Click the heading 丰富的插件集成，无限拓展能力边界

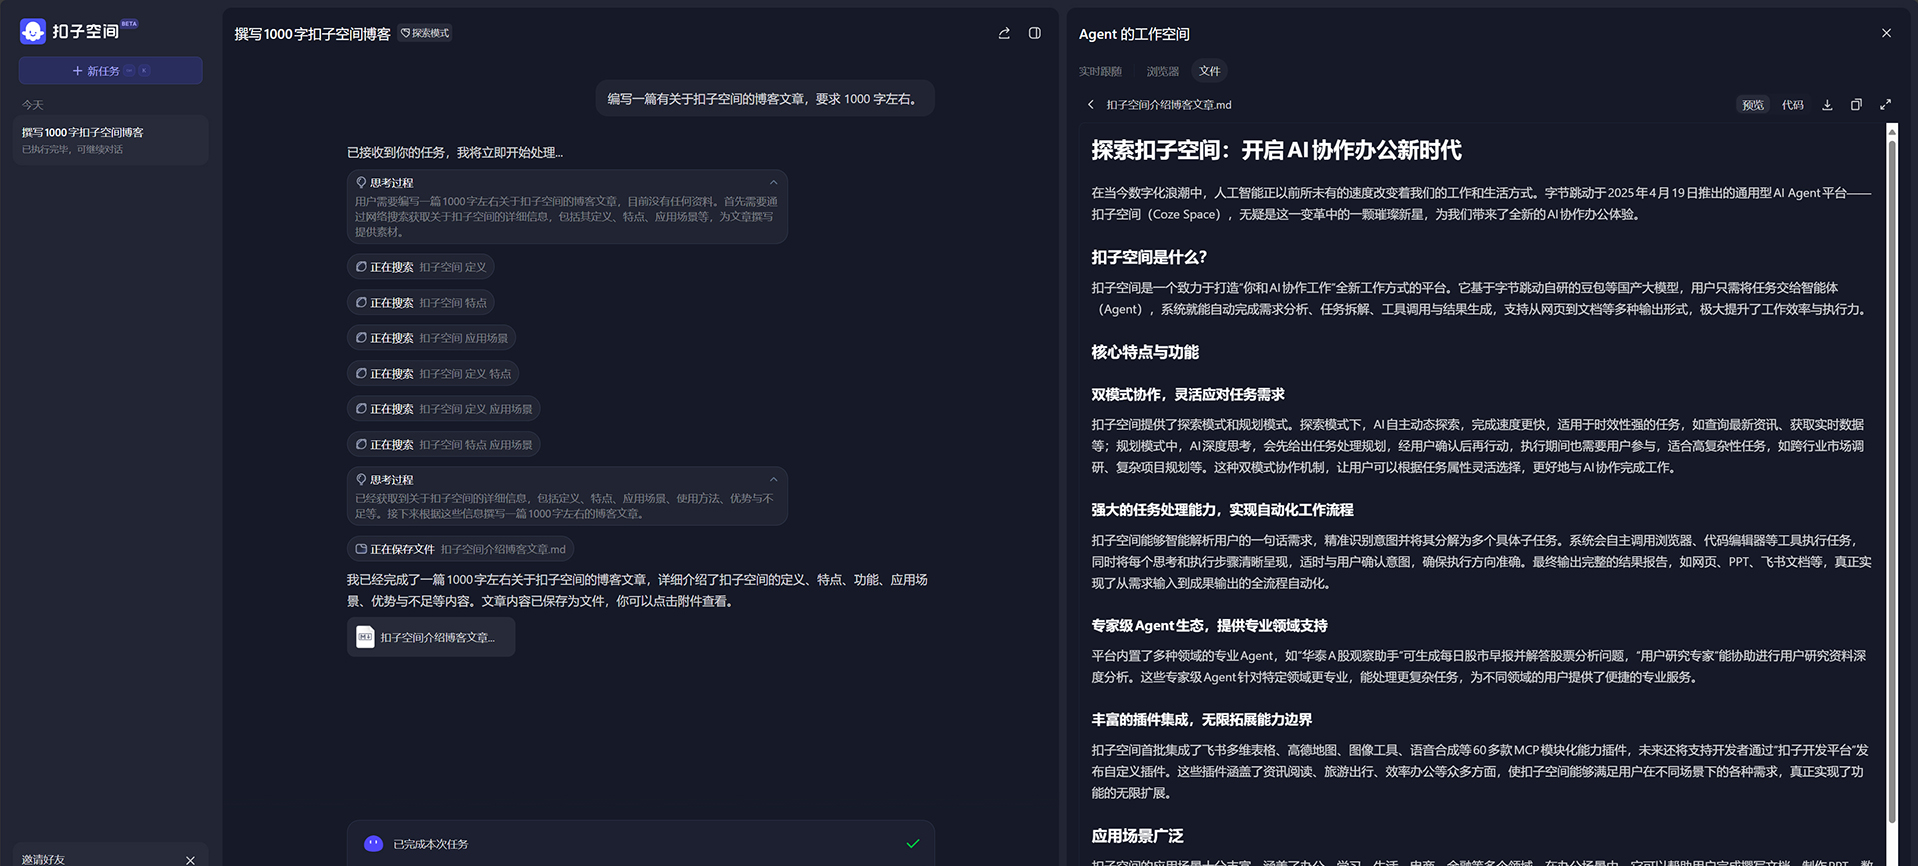coord(1201,719)
